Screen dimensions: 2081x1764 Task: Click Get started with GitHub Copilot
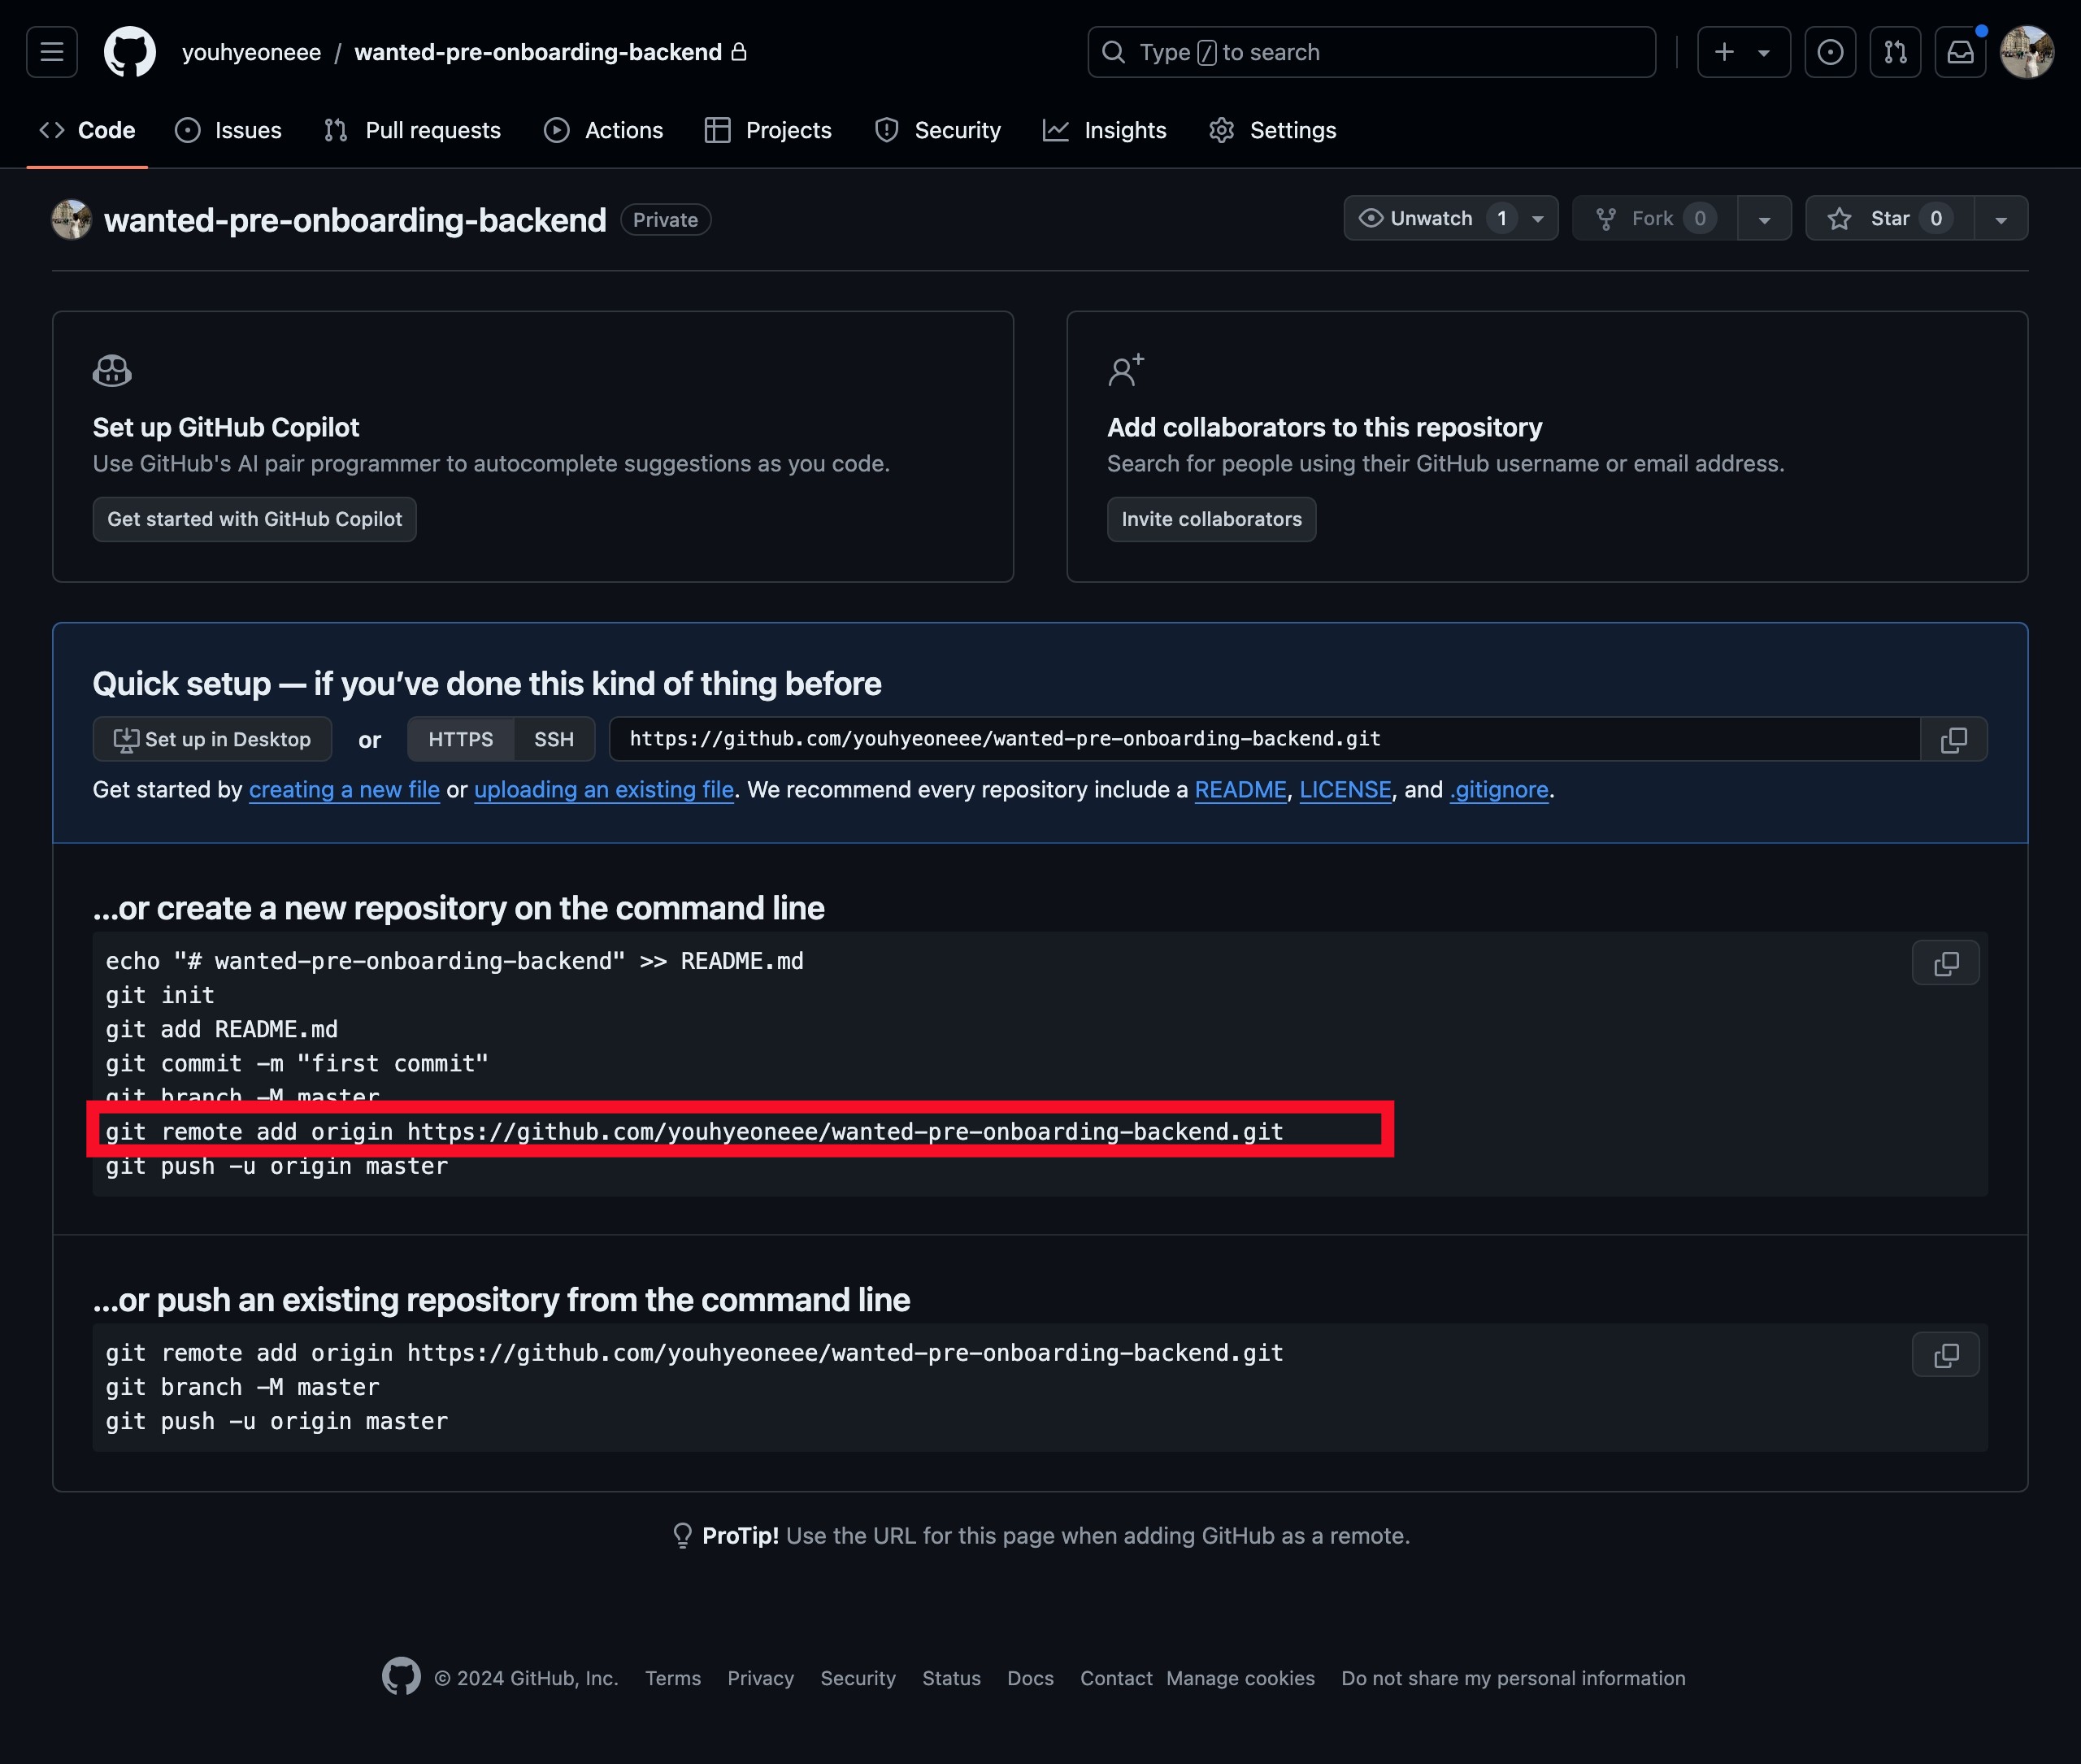[x=254, y=519]
